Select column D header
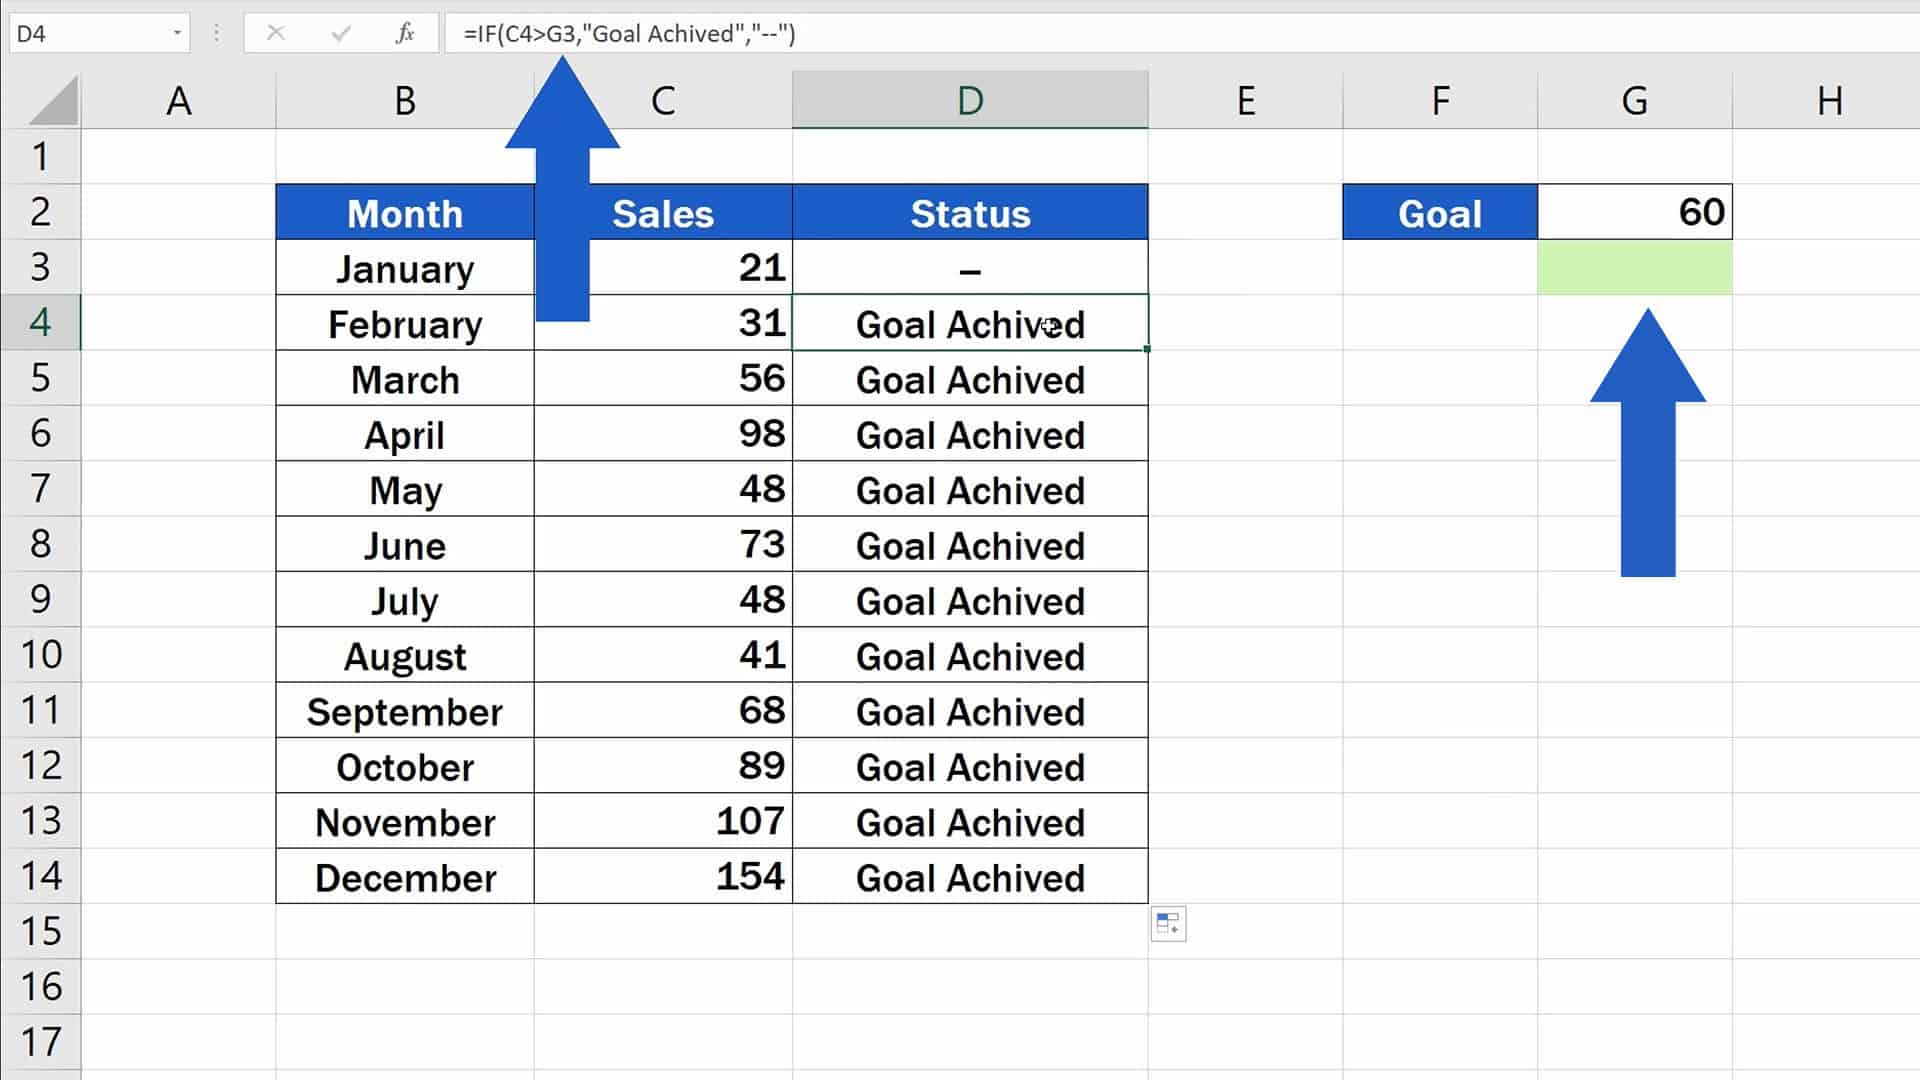The width and height of the screenshot is (1920, 1080). 969,100
